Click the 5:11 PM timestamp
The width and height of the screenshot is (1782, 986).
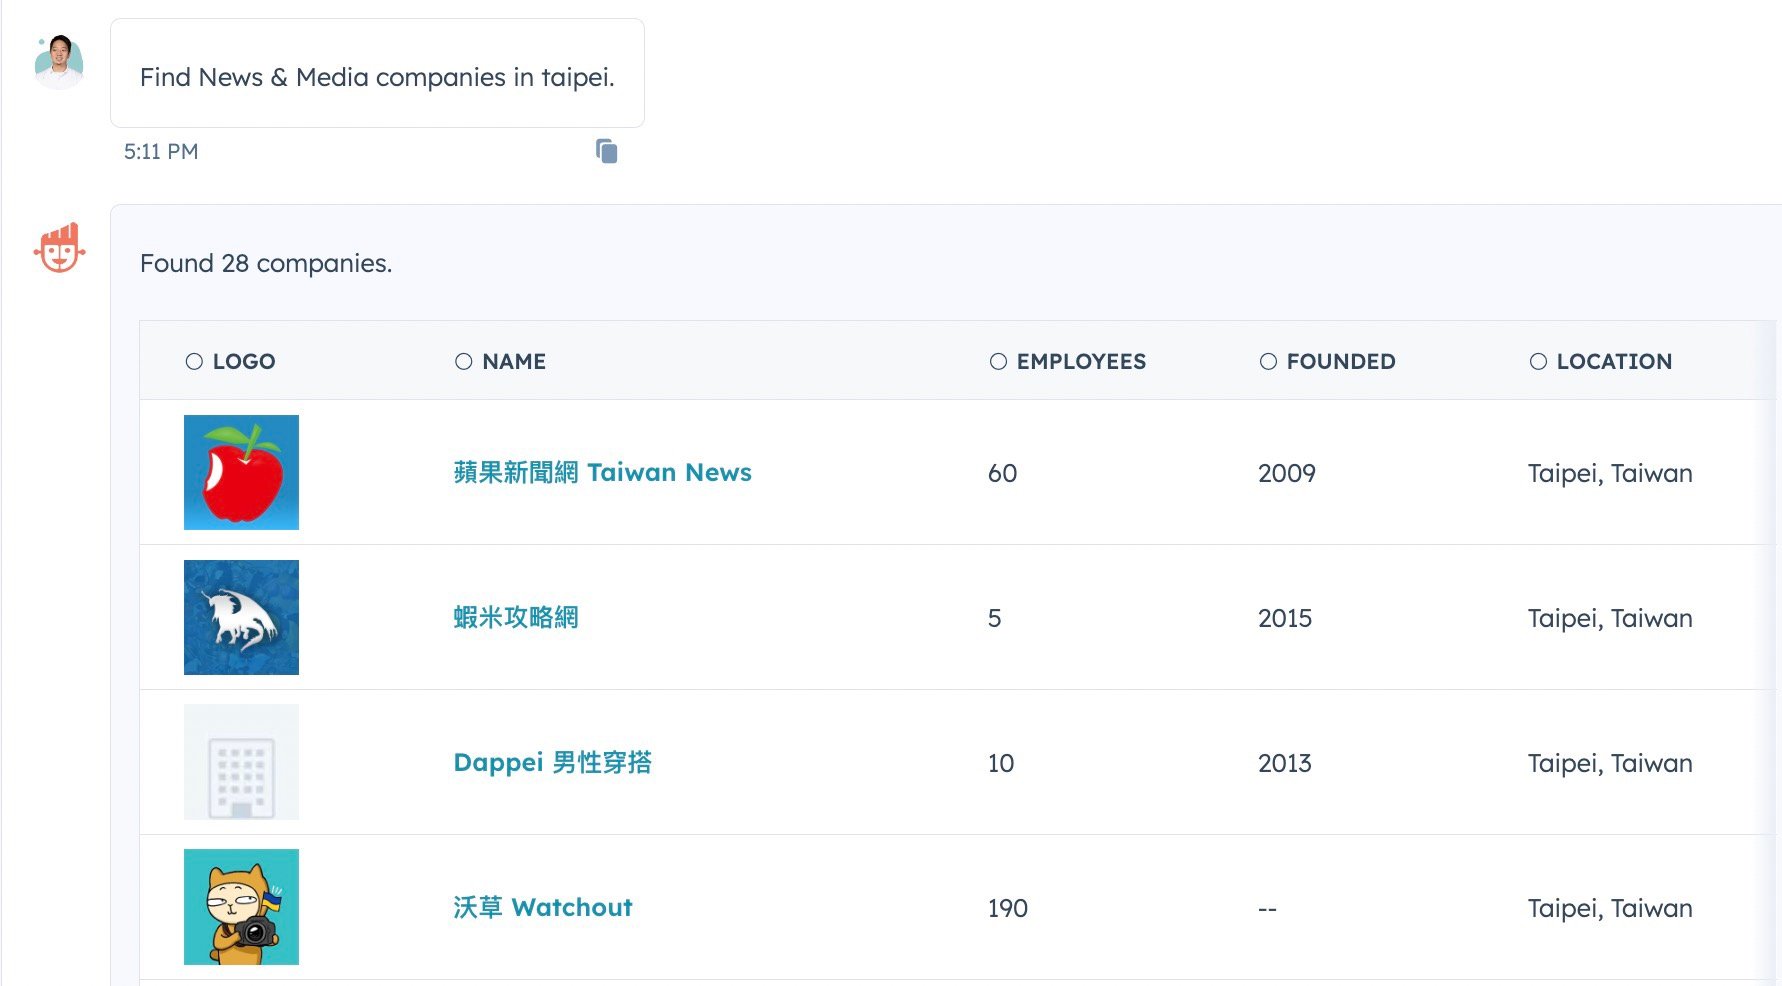[161, 151]
